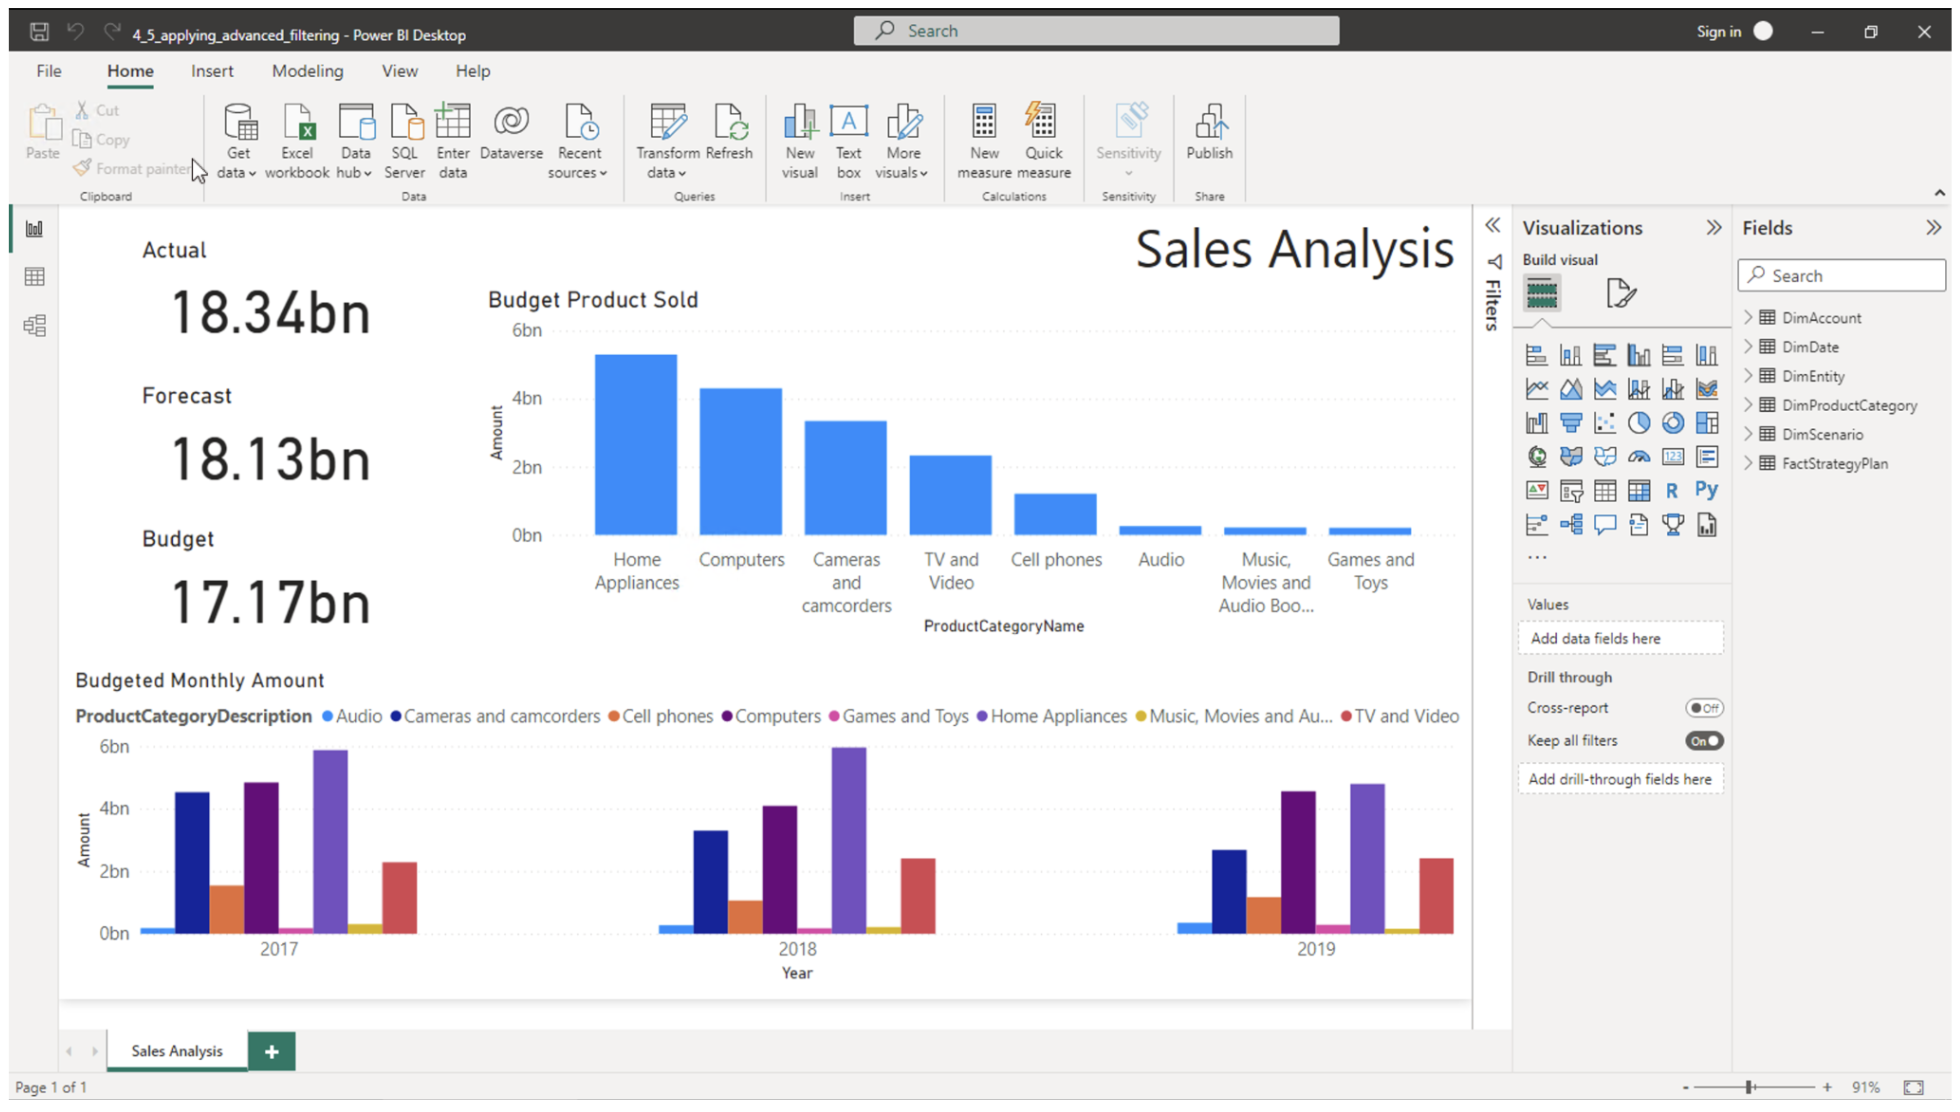Click the Publish button

pyautogui.click(x=1209, y=132)
